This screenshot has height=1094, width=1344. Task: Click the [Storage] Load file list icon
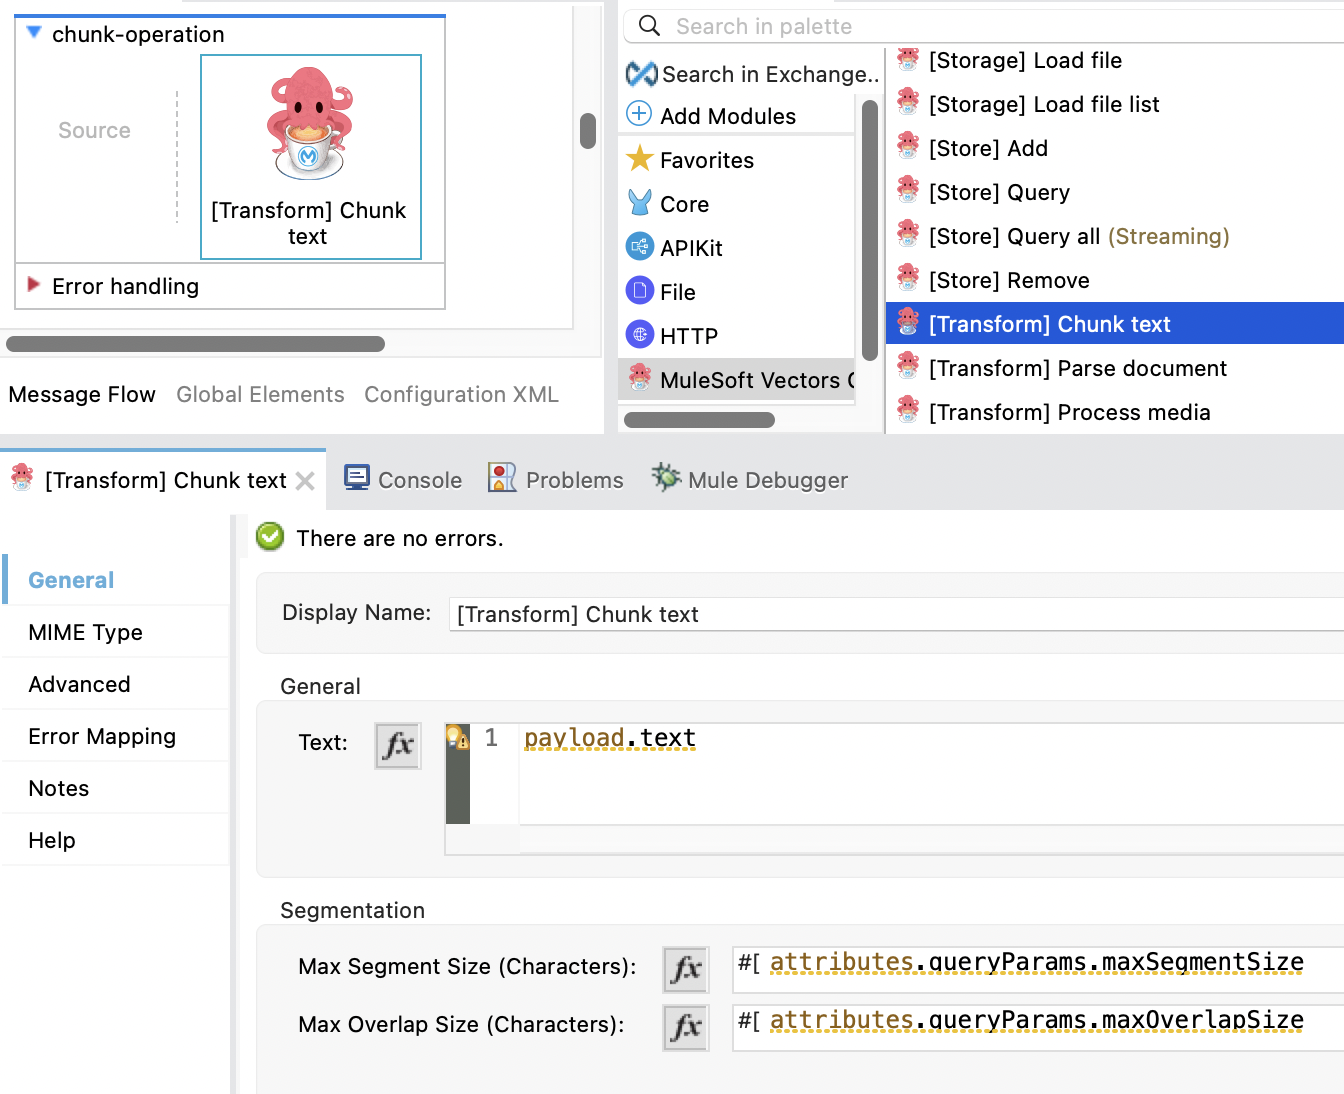(x=908, y=102)
